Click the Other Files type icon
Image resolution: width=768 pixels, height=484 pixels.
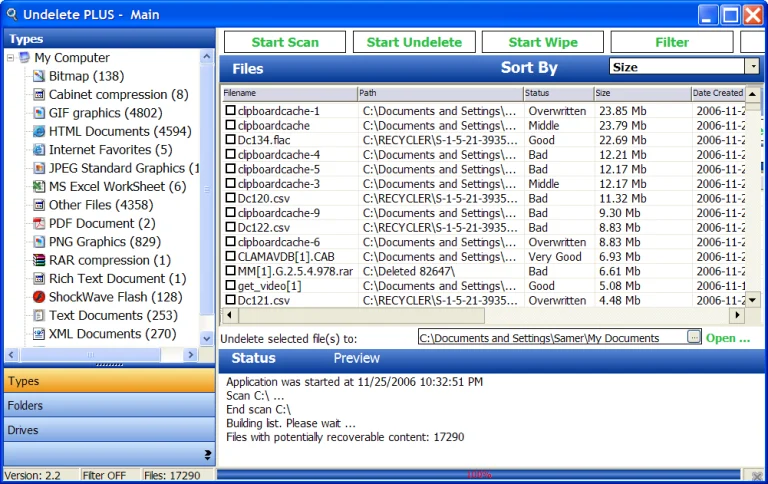(x=39, y=205)
